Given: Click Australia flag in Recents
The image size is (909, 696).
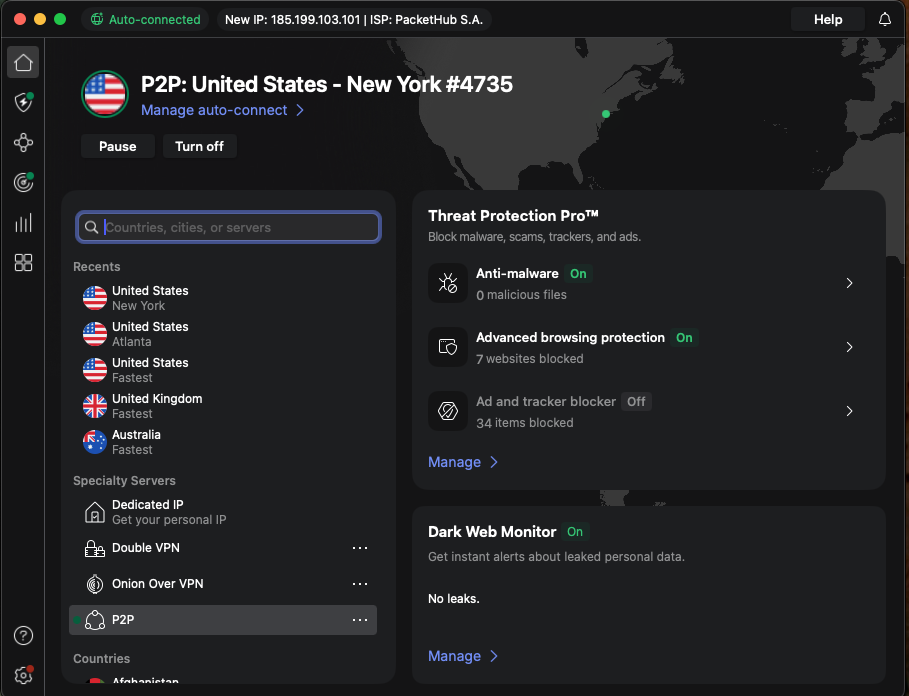Looking at the screenshot, I should tap(94, 442).
